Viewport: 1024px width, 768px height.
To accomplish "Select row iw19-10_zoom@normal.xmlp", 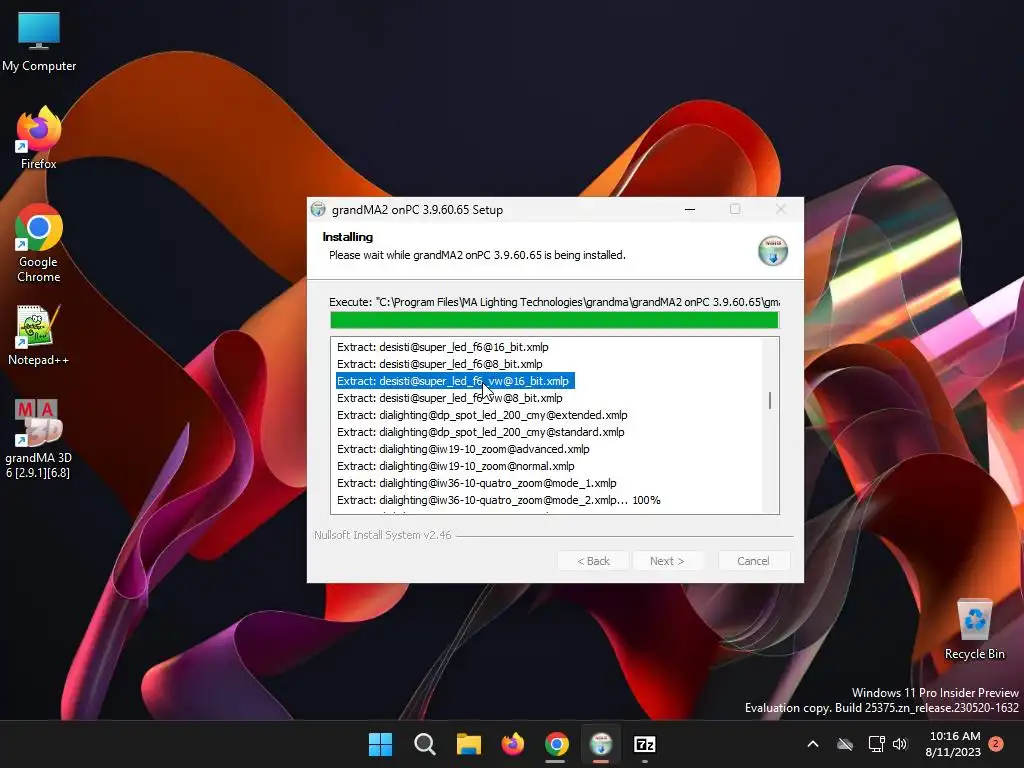I will tap(456, 466).
